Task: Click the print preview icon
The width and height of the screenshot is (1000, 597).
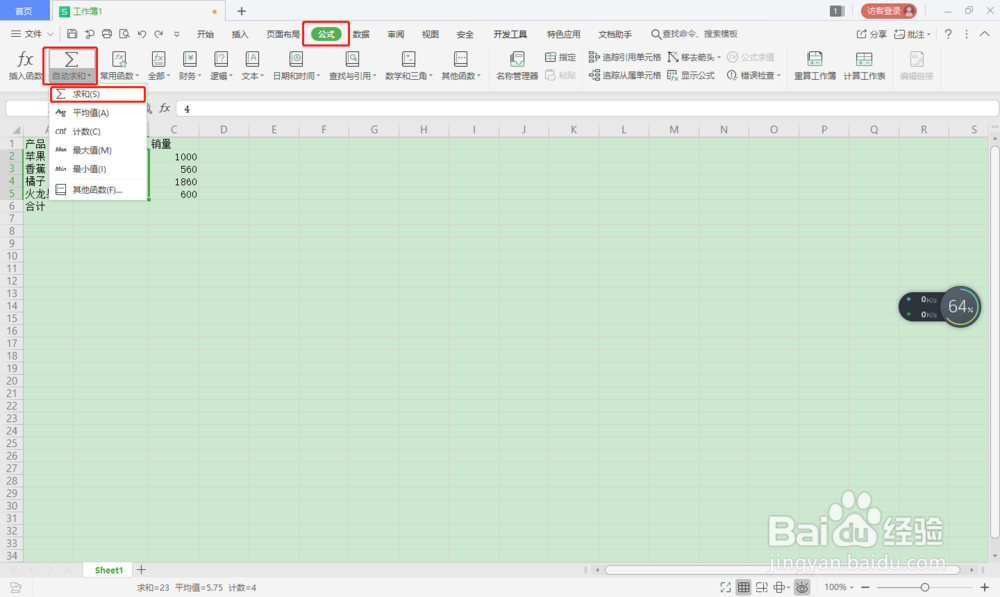Action: pos(124,34)
